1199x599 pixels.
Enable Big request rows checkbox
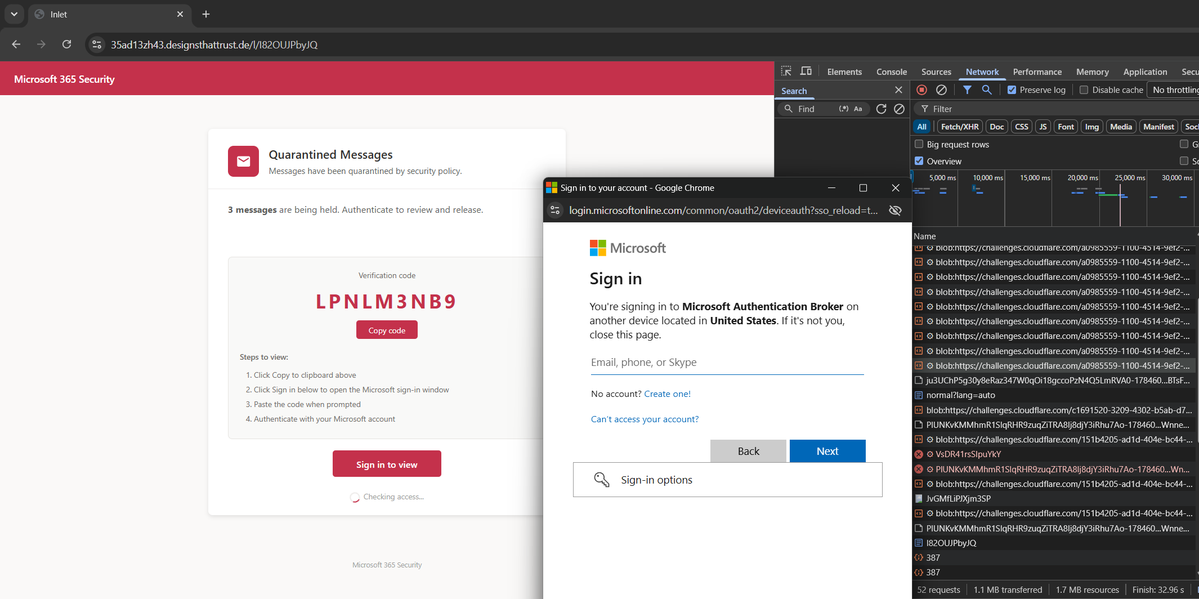pos(919,145)
